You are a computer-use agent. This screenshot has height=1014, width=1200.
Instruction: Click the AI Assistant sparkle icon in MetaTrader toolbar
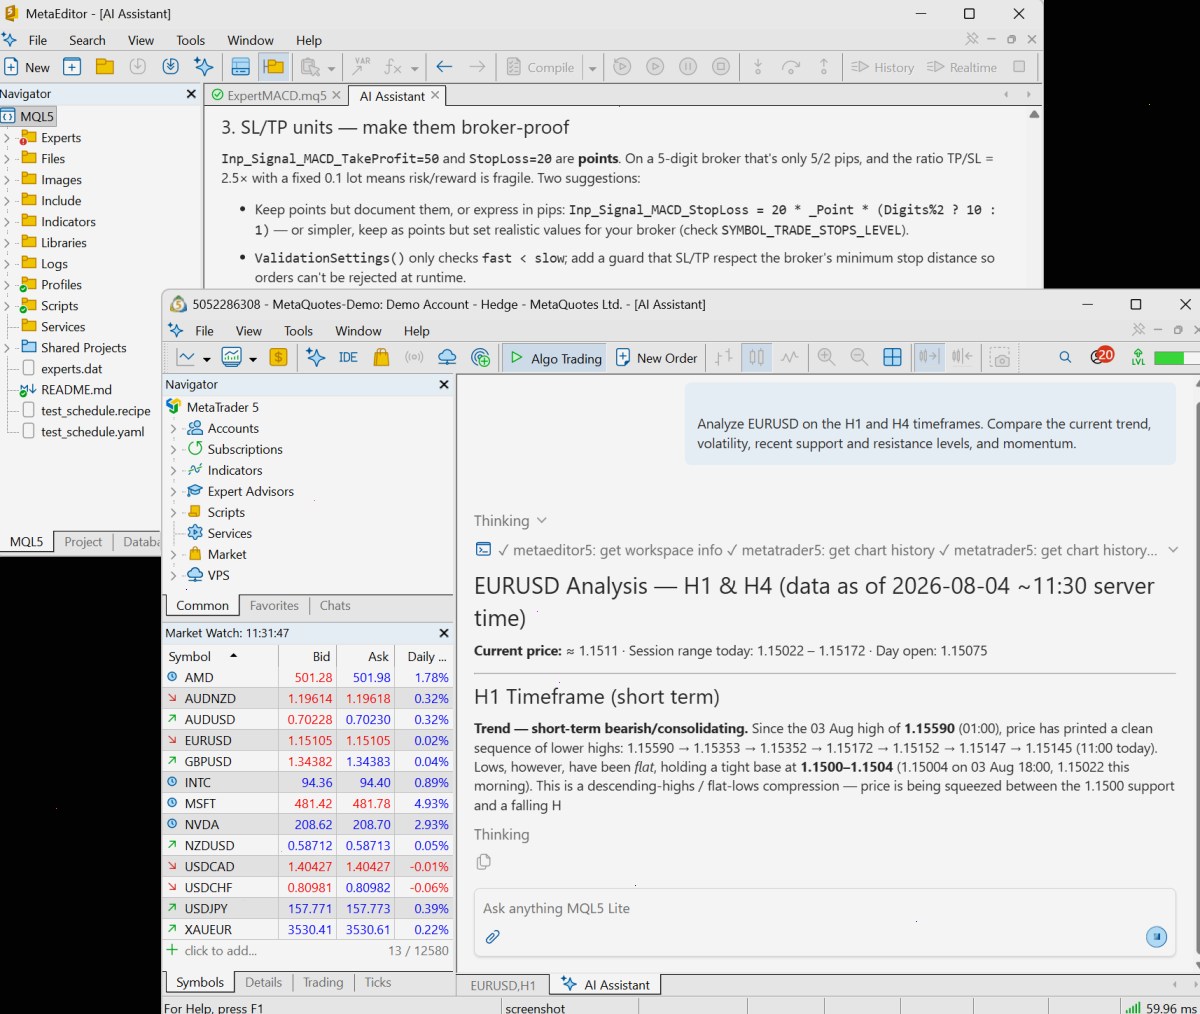coord(315,358)
